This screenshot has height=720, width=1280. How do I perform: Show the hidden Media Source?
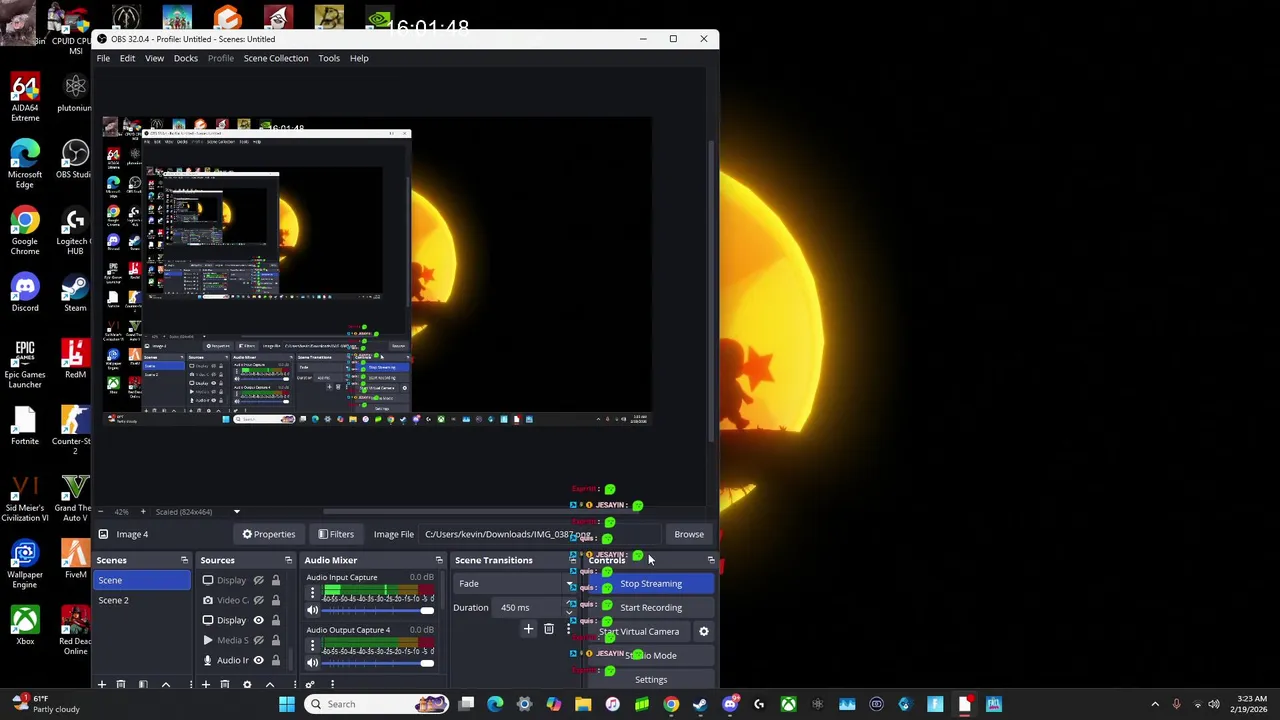[258, 640]
